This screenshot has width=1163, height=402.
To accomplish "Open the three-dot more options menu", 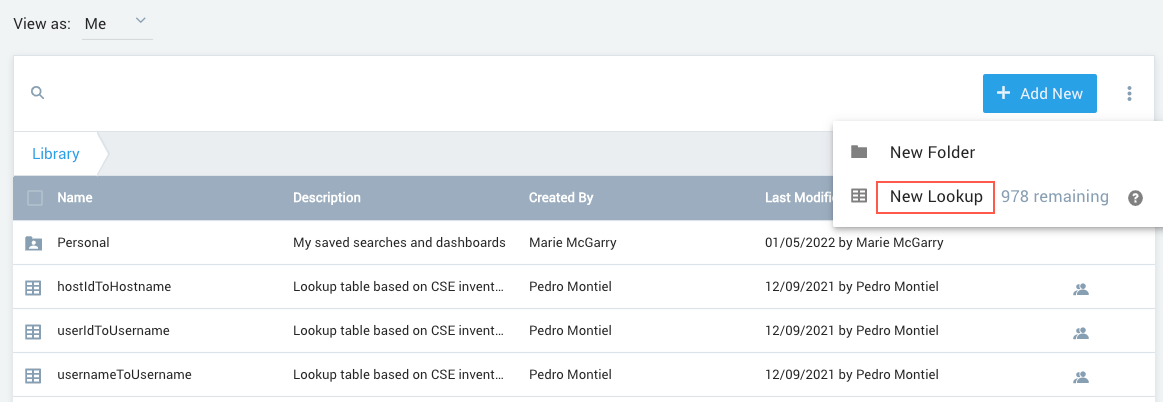I will (x=1129, y=94).
